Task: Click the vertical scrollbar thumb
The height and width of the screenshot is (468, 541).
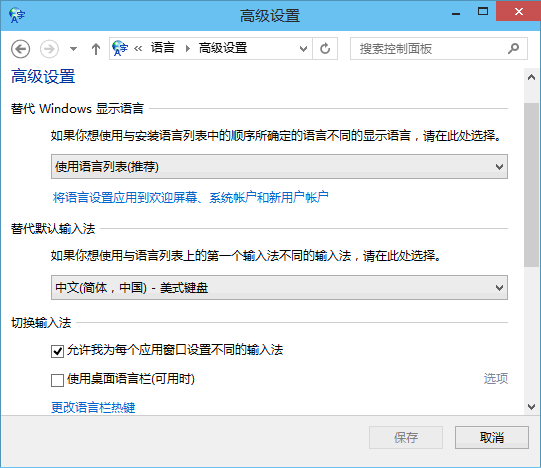Action: click(531, 185)
